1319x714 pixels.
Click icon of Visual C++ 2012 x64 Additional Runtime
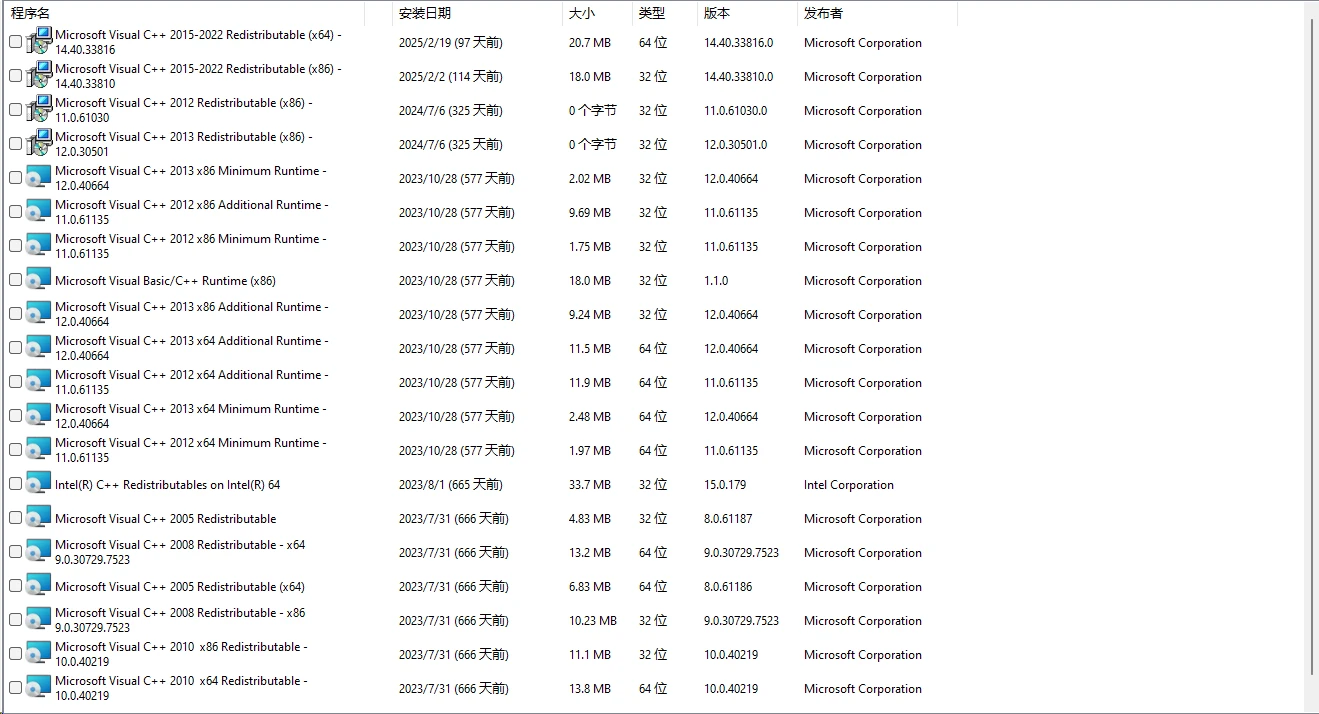(38, 382)
